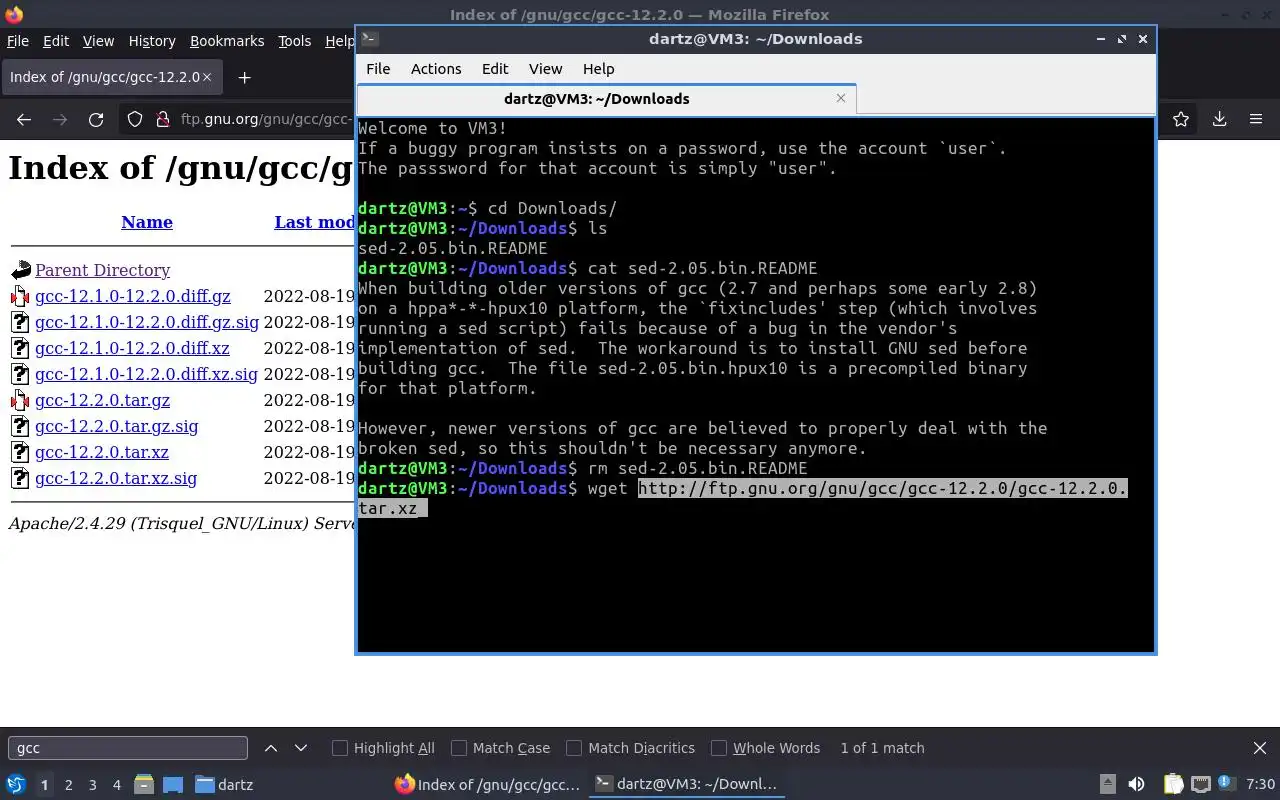Click the tracking protection shield icon
Image resolution: width=1280 pixels, height=800 pixels.
point(135,120)
